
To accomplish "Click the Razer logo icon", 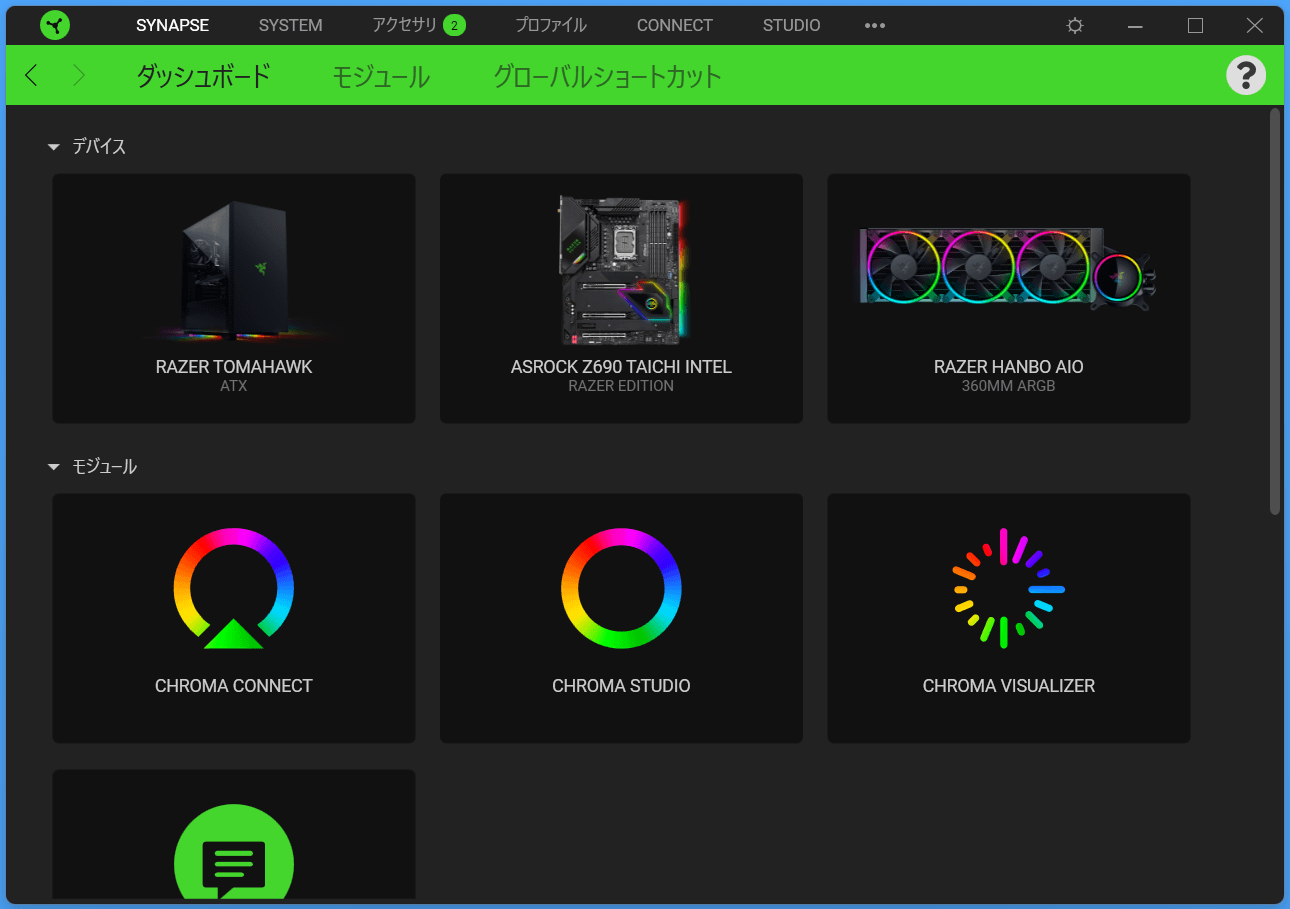I will 55,25.
